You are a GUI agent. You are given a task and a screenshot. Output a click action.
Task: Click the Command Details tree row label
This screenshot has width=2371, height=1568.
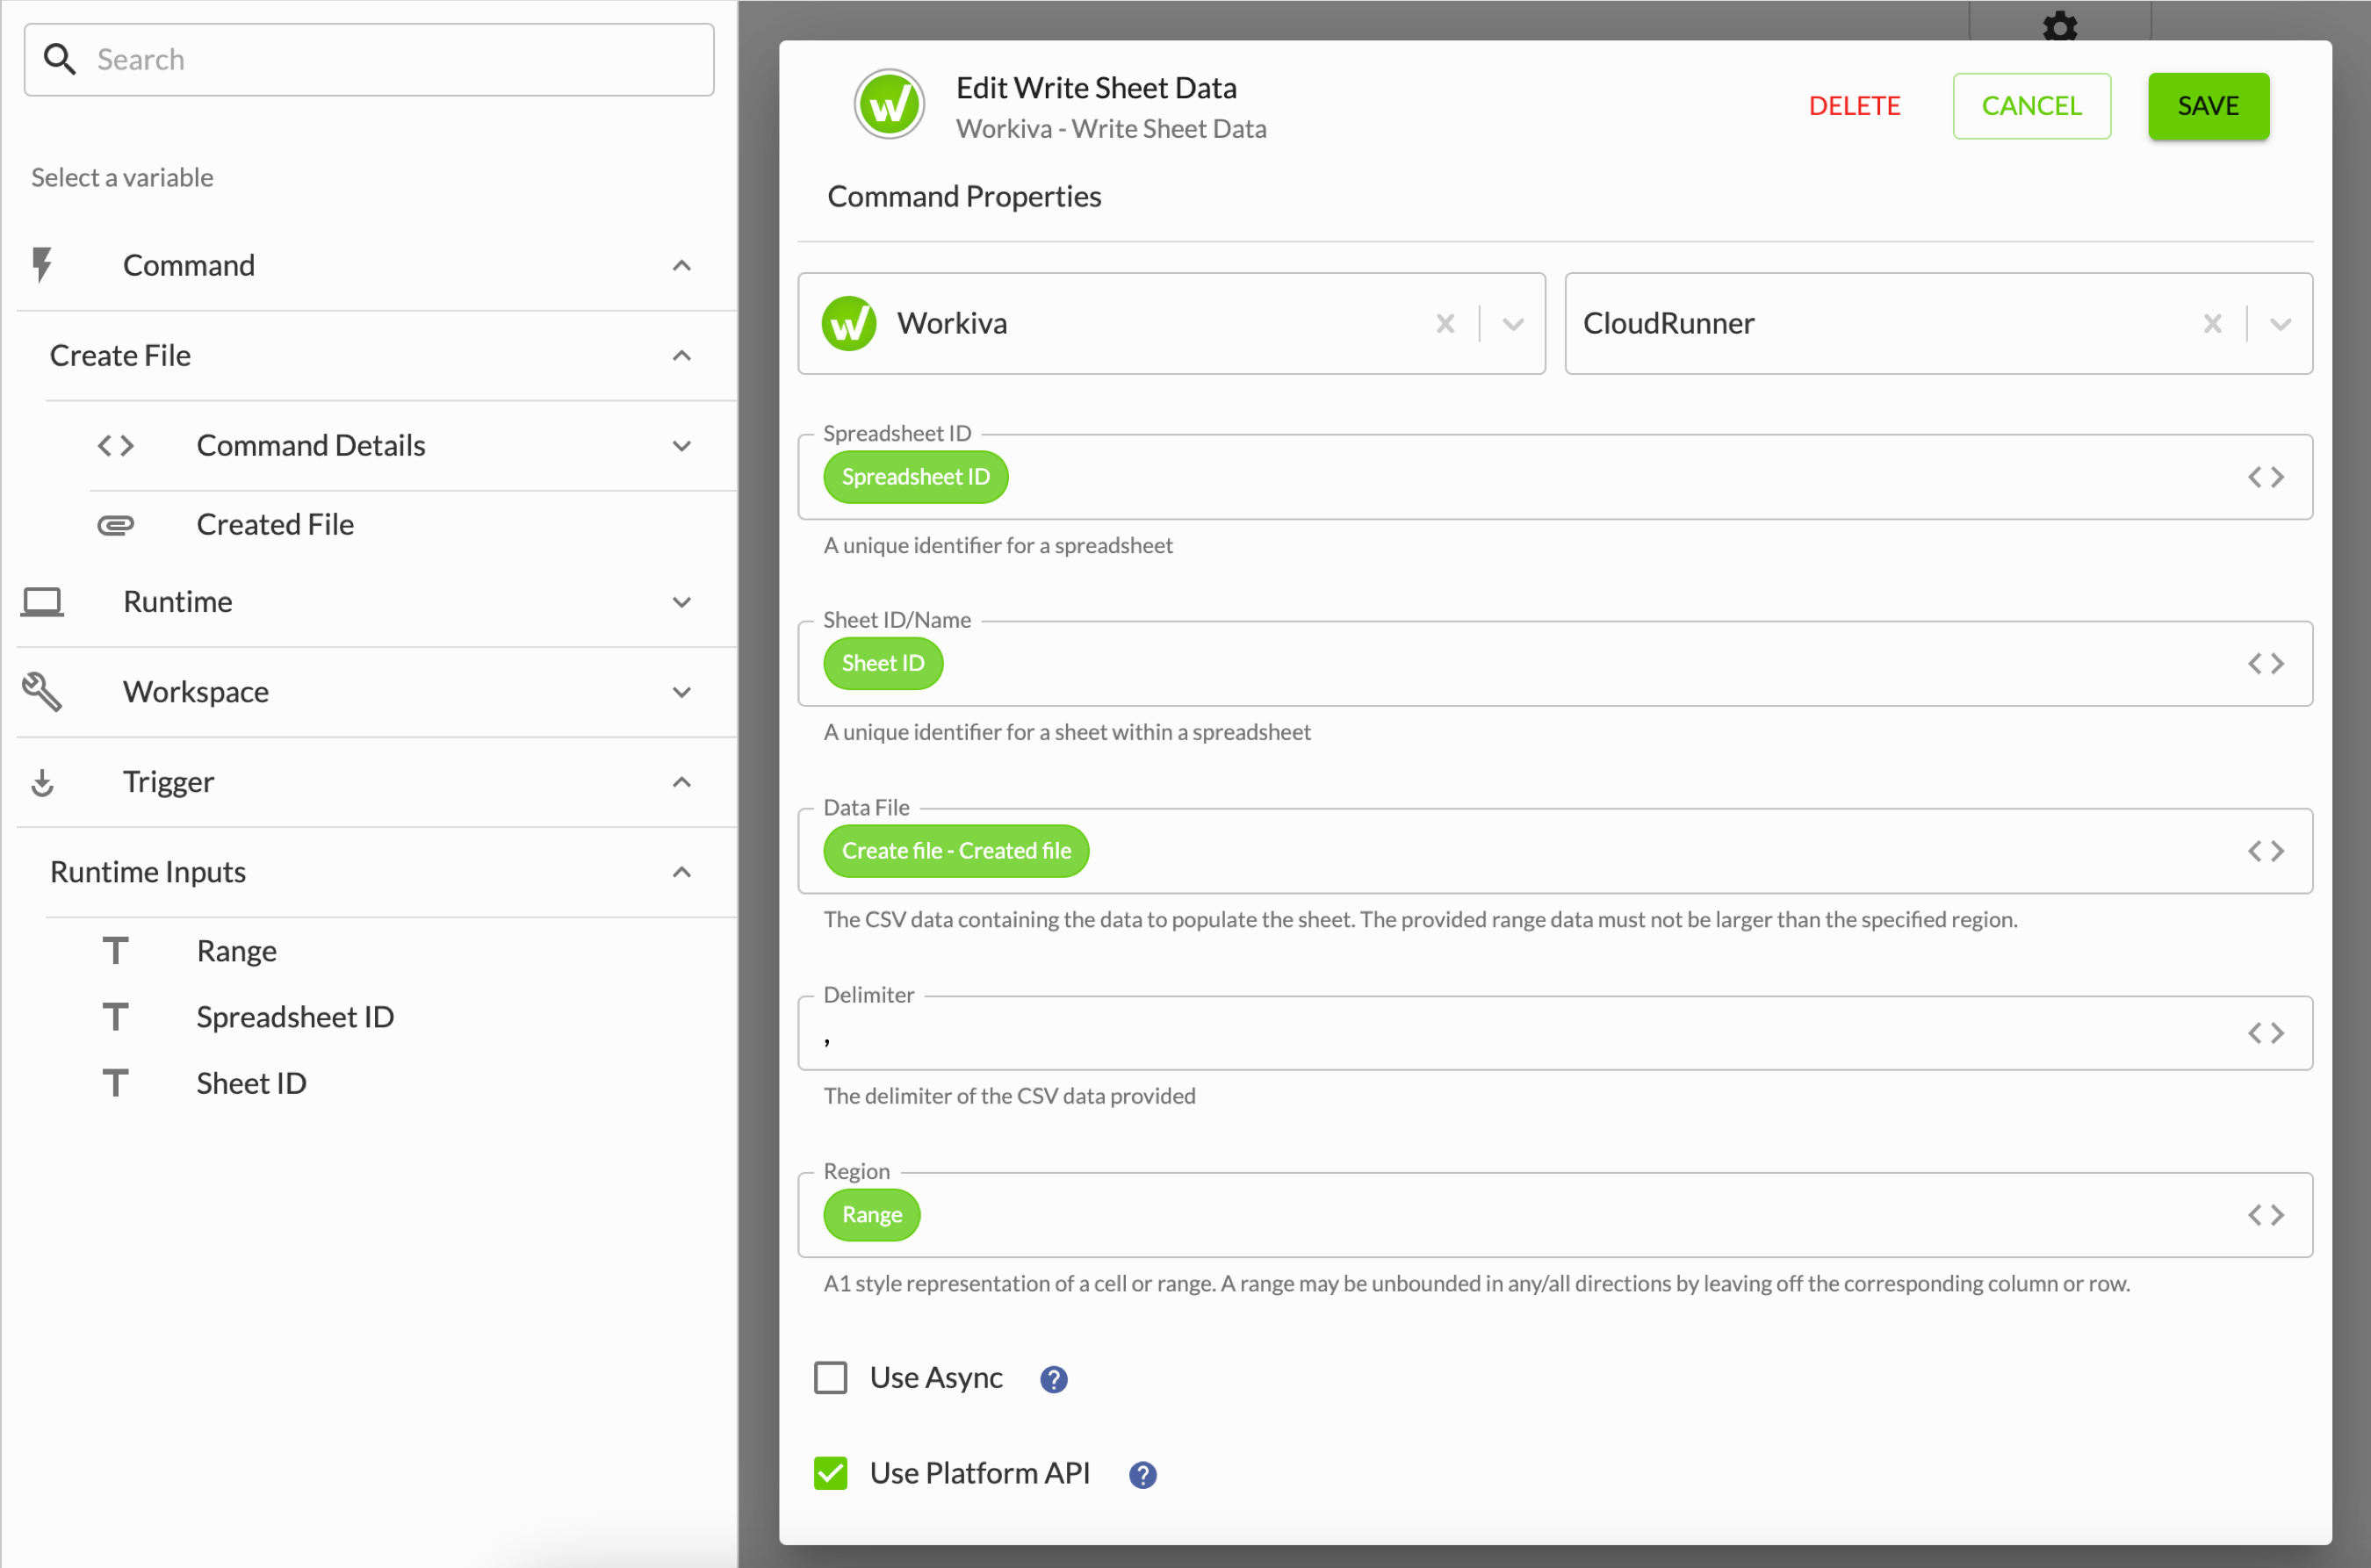click(x=311, y=445)
